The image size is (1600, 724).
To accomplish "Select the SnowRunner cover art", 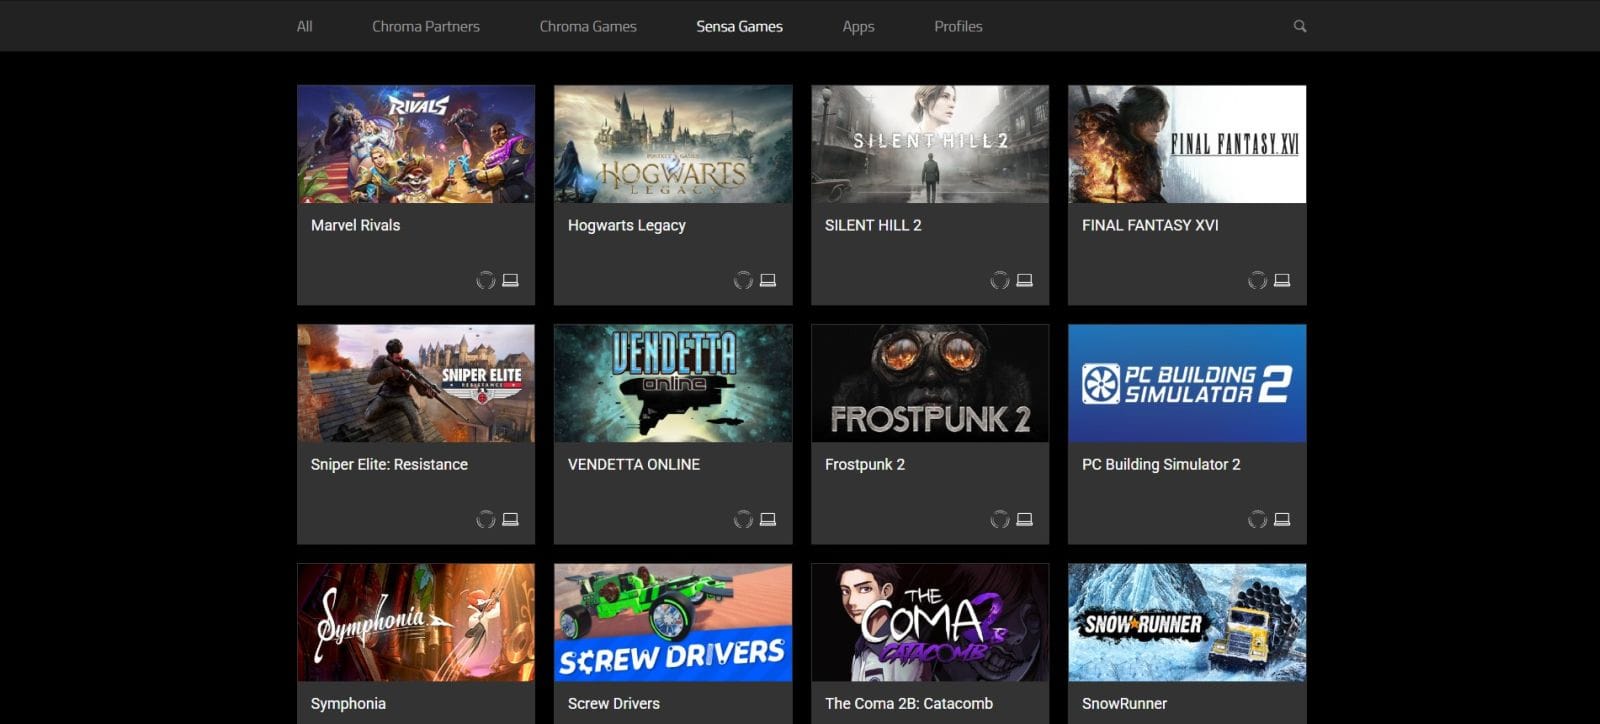I will pyautogui.click(x=1187, y=622).
